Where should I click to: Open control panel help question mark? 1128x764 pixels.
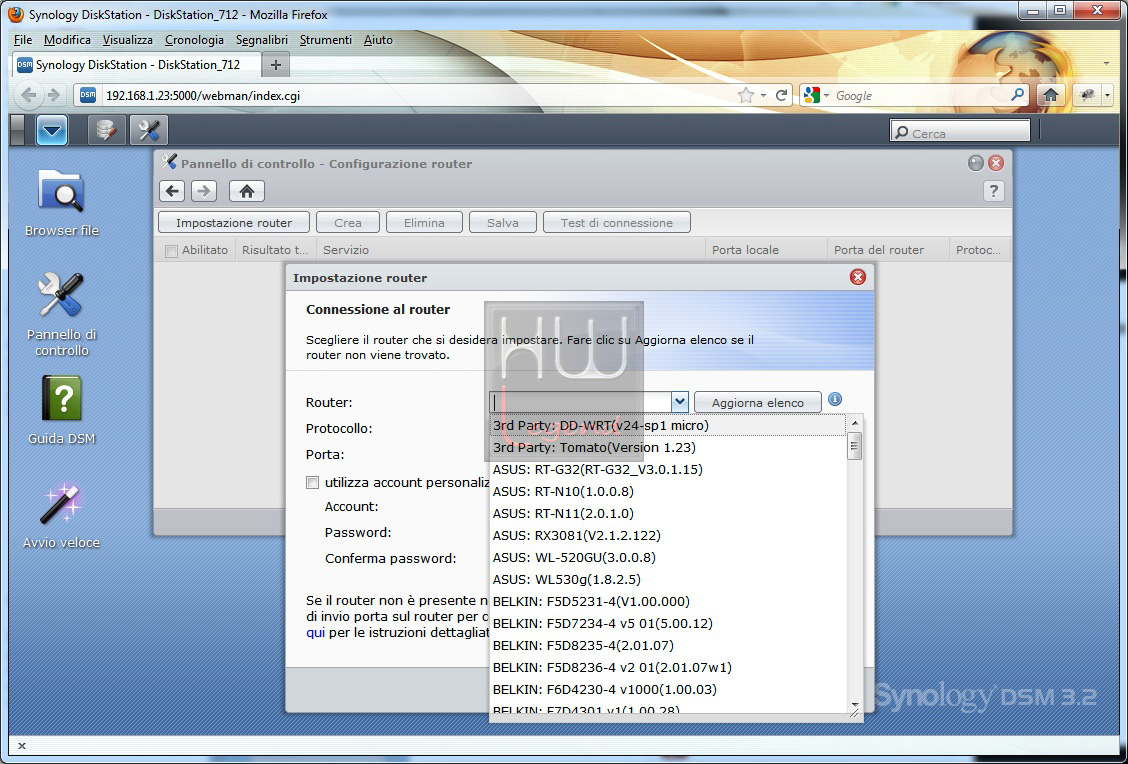993,191
